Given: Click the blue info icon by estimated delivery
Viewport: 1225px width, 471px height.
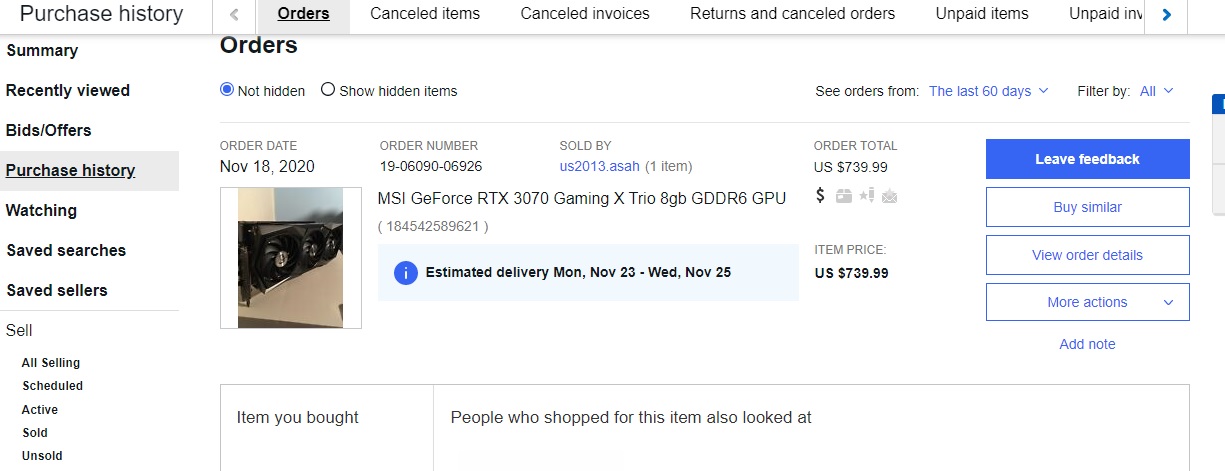Looking at the screenshot, I should [x=406, y=272].
